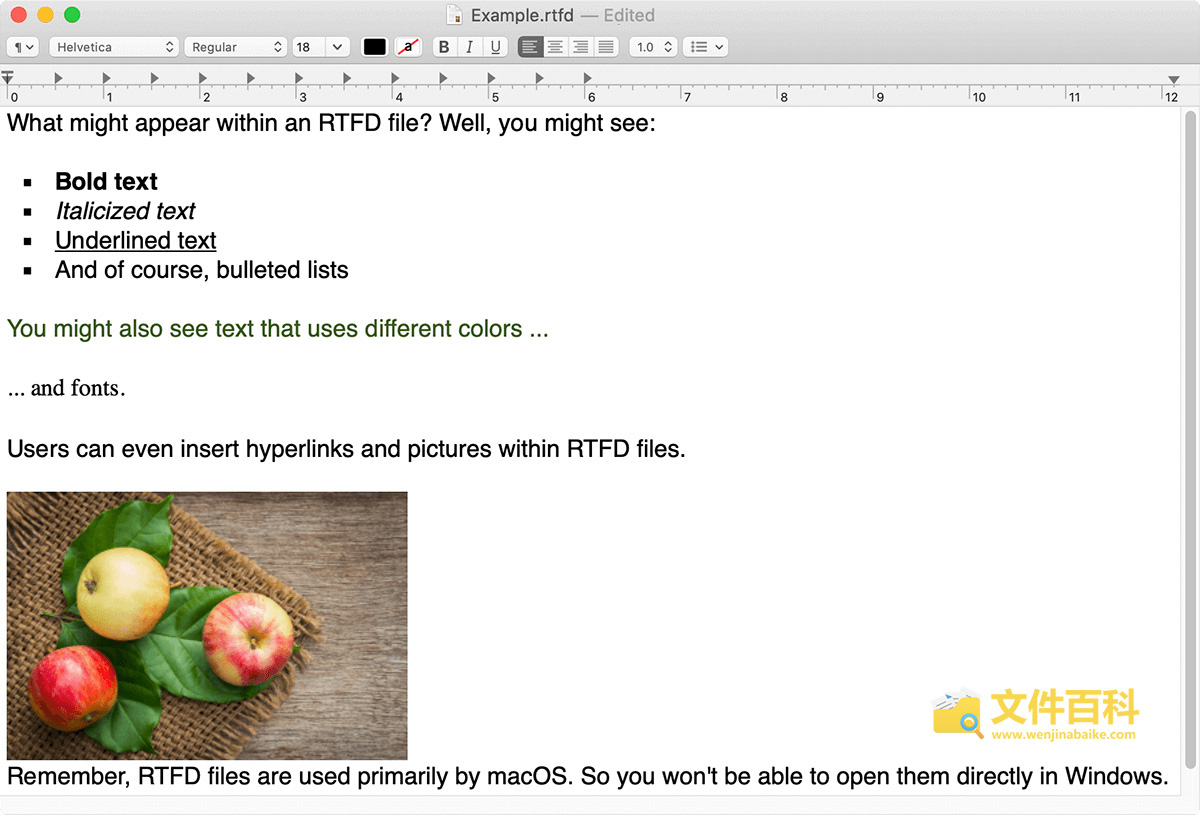
Task: Click the green 'You might also see text' line
Action: (278, 329)
